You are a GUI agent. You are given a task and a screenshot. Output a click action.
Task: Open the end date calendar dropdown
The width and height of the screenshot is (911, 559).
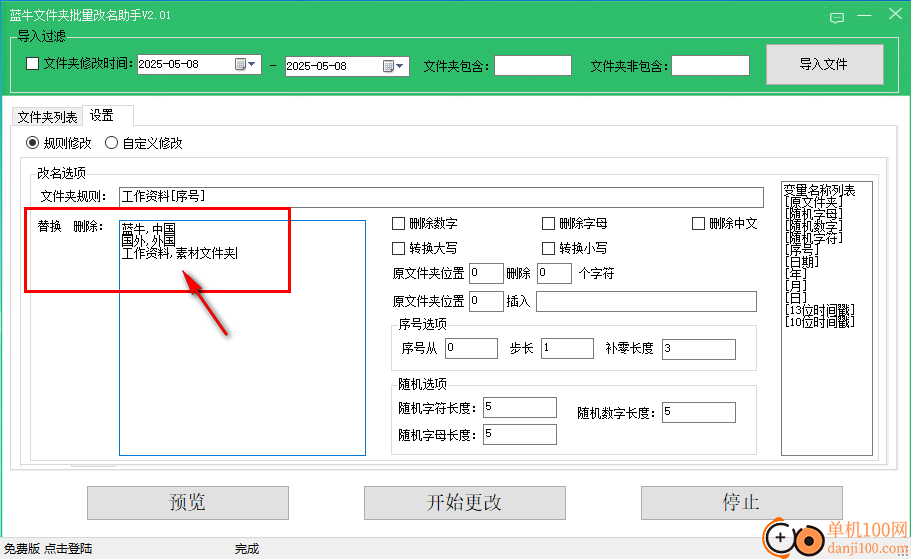point(394,66)
